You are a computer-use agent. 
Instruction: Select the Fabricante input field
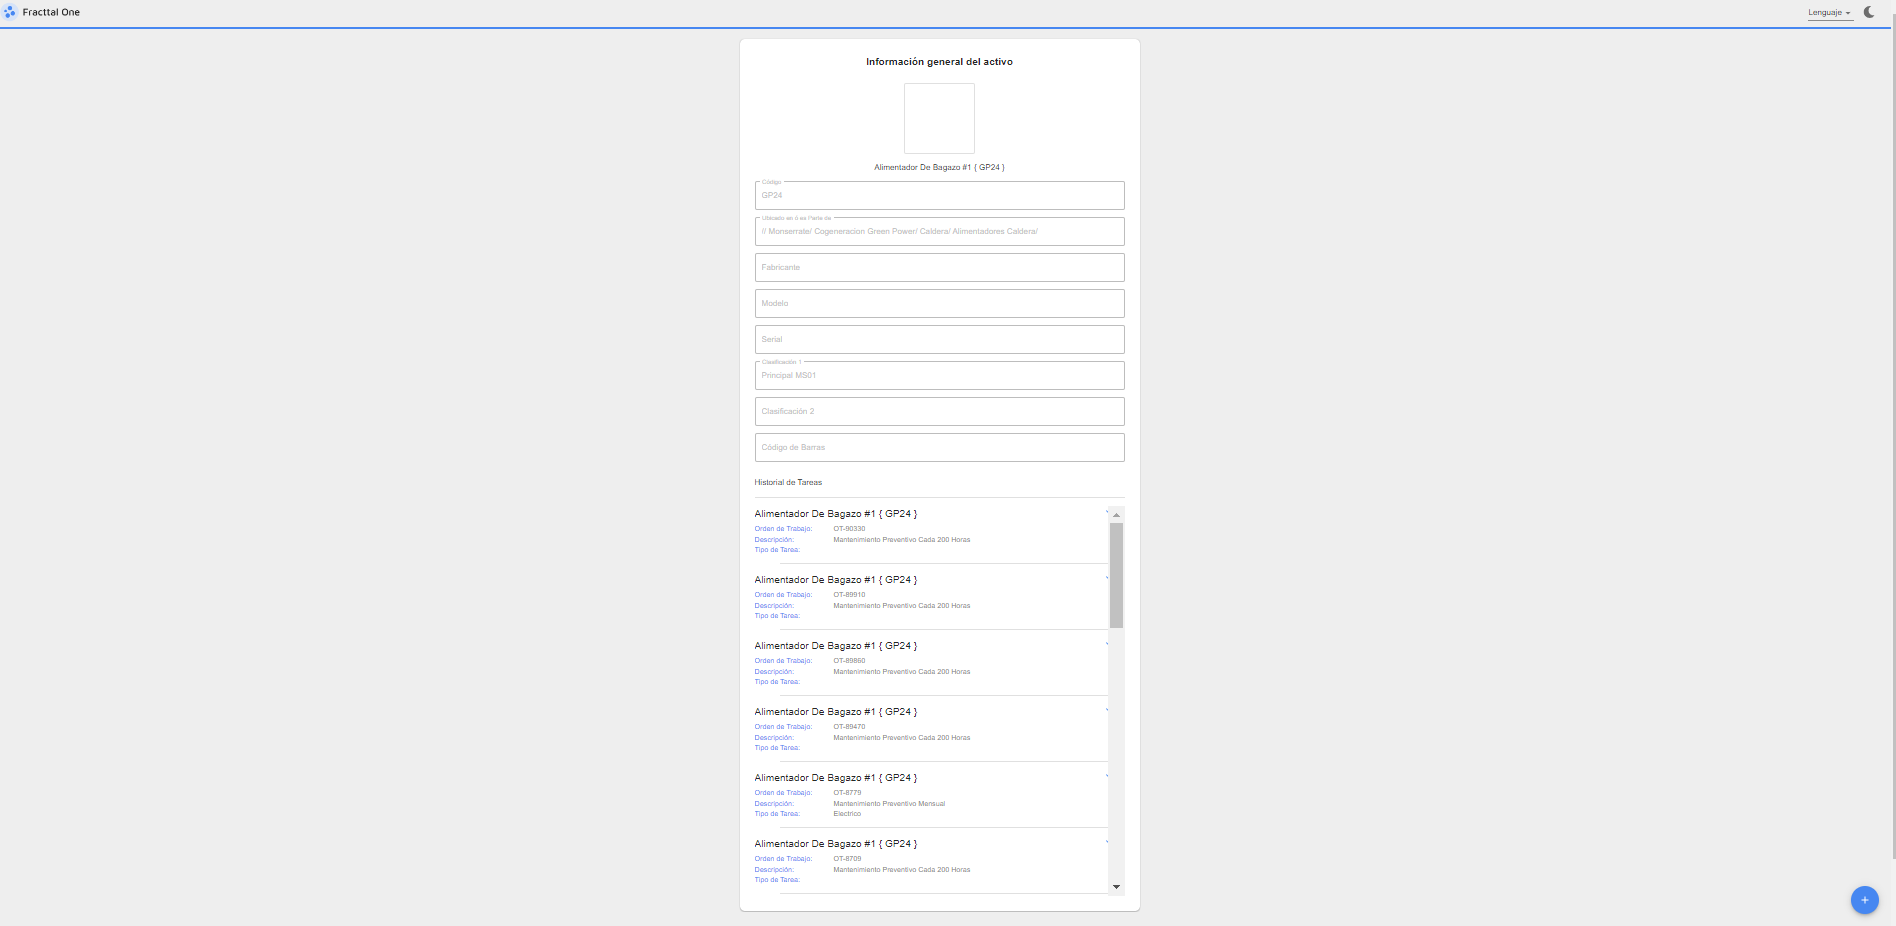point(939,268)
